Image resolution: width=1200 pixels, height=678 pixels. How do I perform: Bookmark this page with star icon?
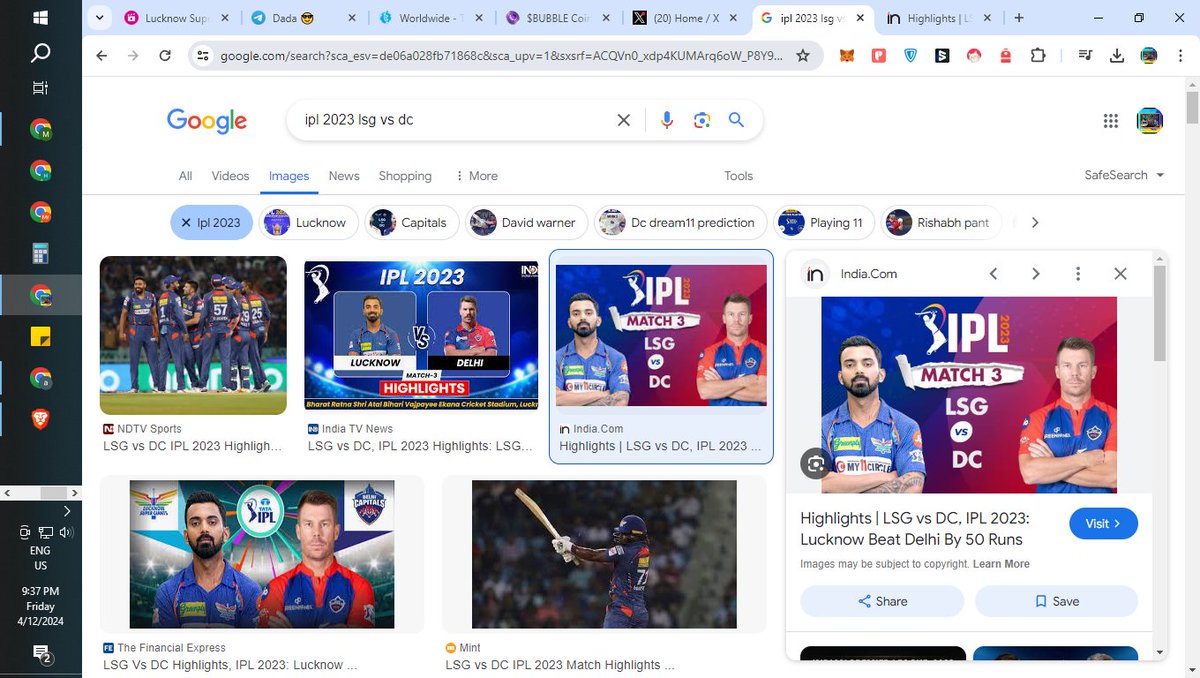tap(802, 56)
